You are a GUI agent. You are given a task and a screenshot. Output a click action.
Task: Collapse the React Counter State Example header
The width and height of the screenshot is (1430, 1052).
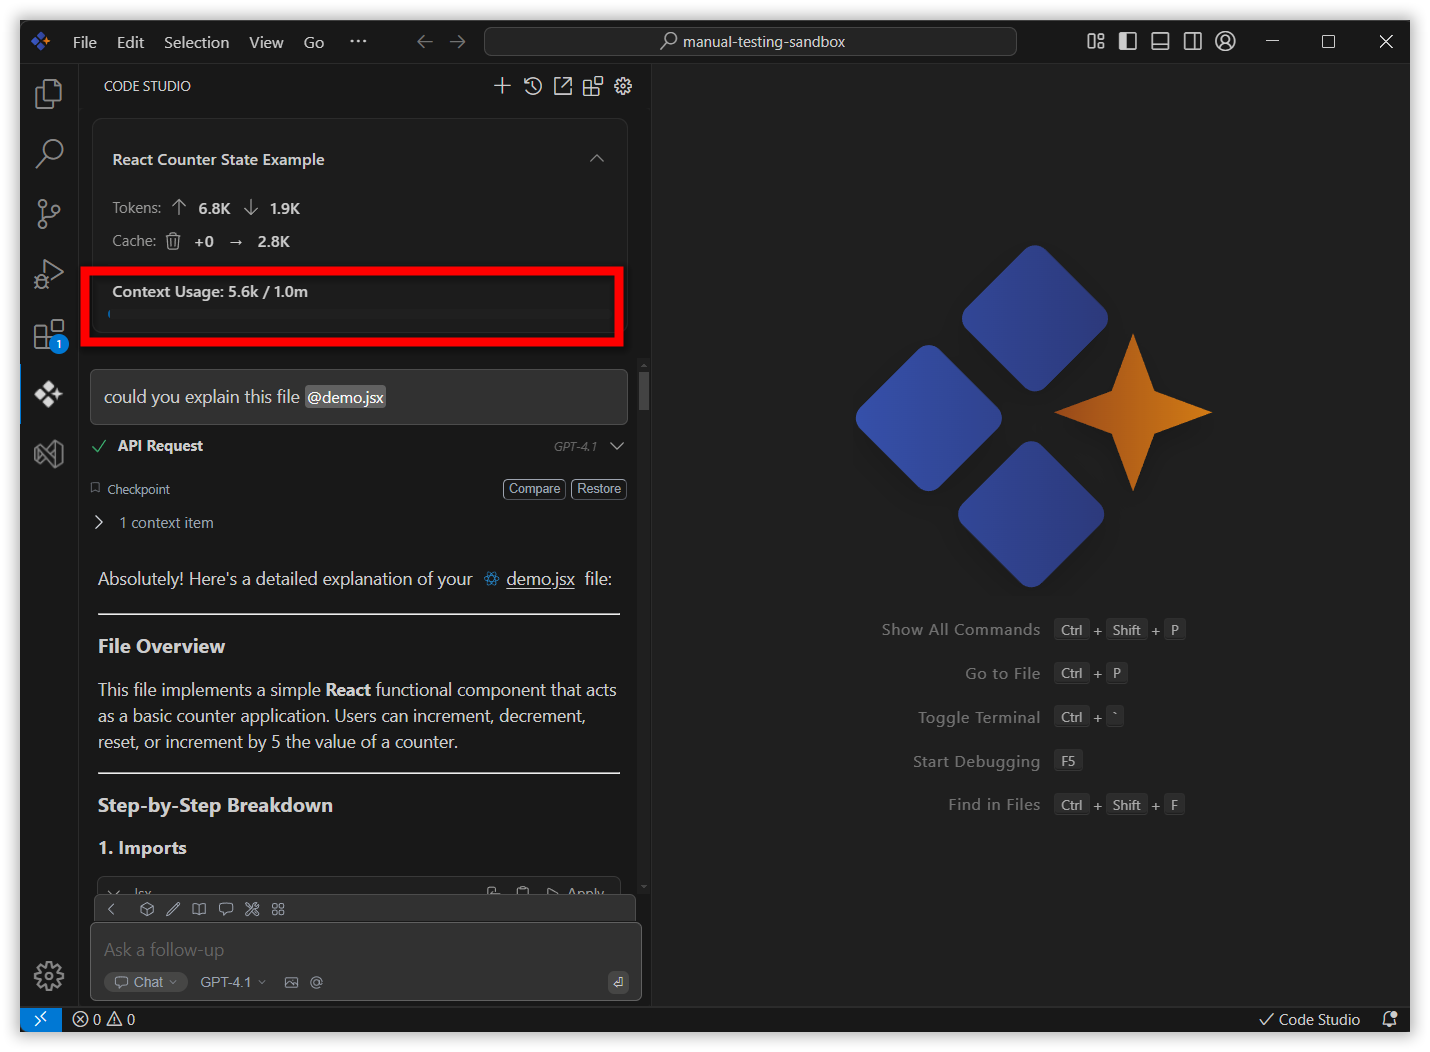pyautogui.click(x=597, y=159)
